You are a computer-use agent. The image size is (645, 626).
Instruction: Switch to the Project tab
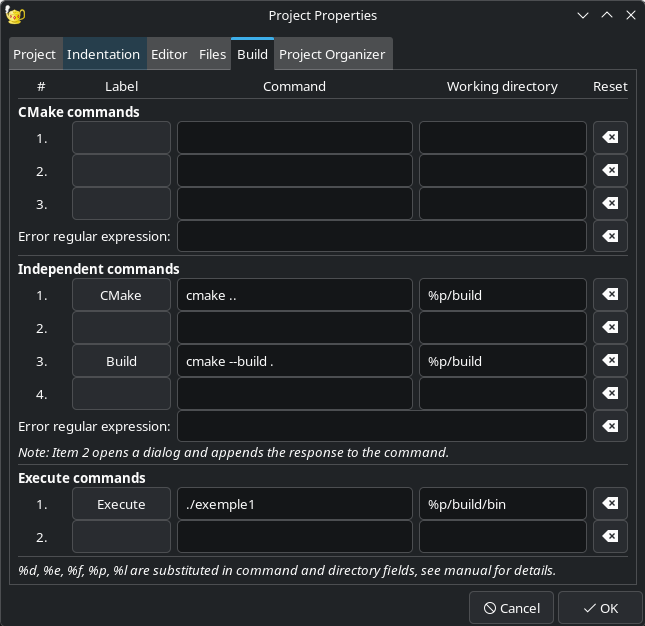pos(34,55)
